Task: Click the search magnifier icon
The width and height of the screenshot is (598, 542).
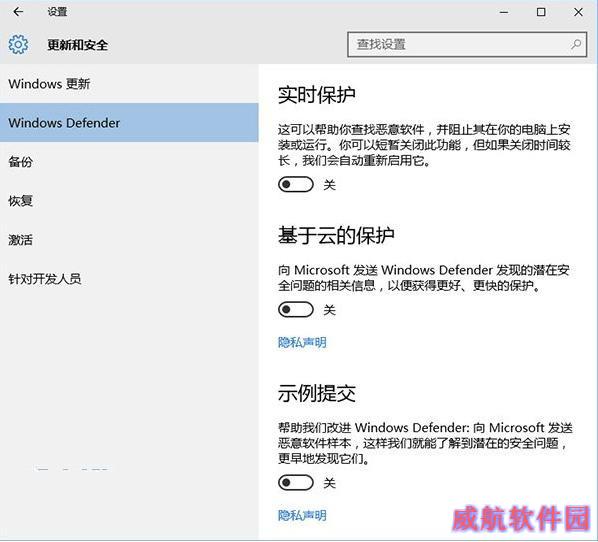Action: tap(576, 44)
